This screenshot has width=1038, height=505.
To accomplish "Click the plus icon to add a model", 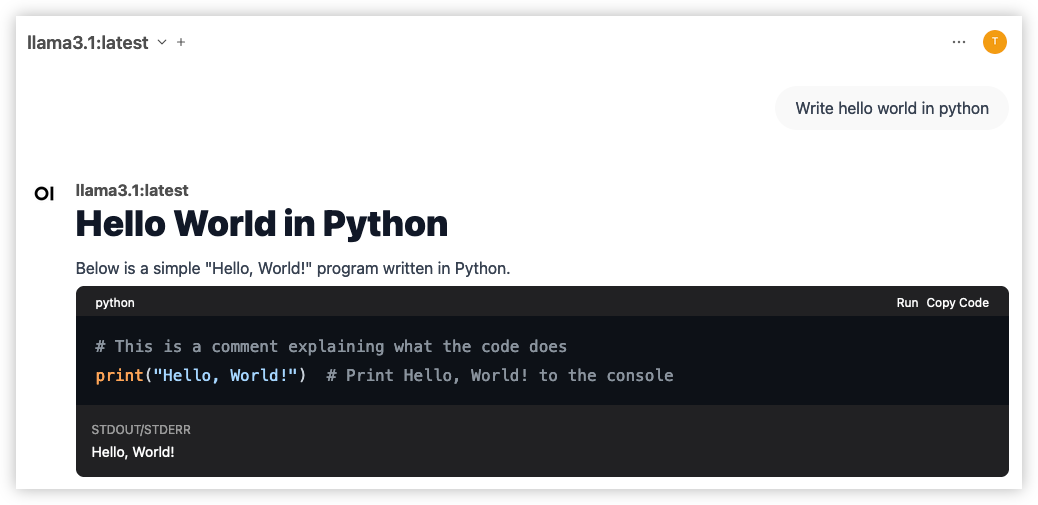I will click(x=181, y=42).
